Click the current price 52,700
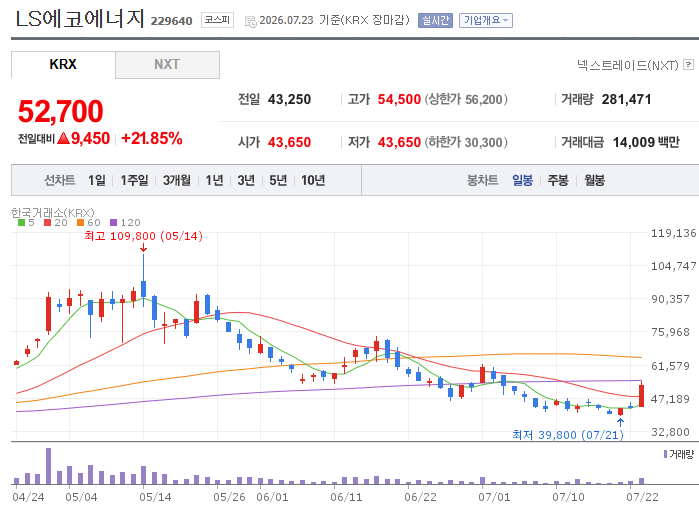699x505 pixels. pos(61,111)
